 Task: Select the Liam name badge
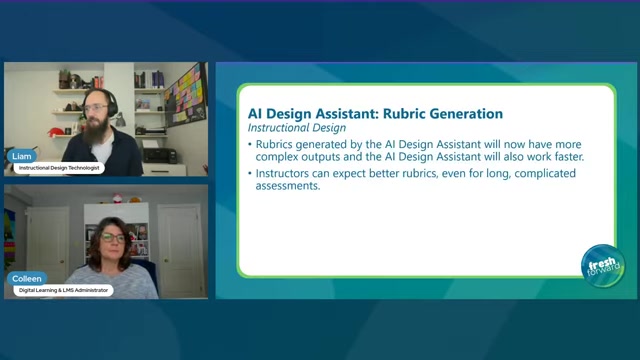tap(22, 156)
